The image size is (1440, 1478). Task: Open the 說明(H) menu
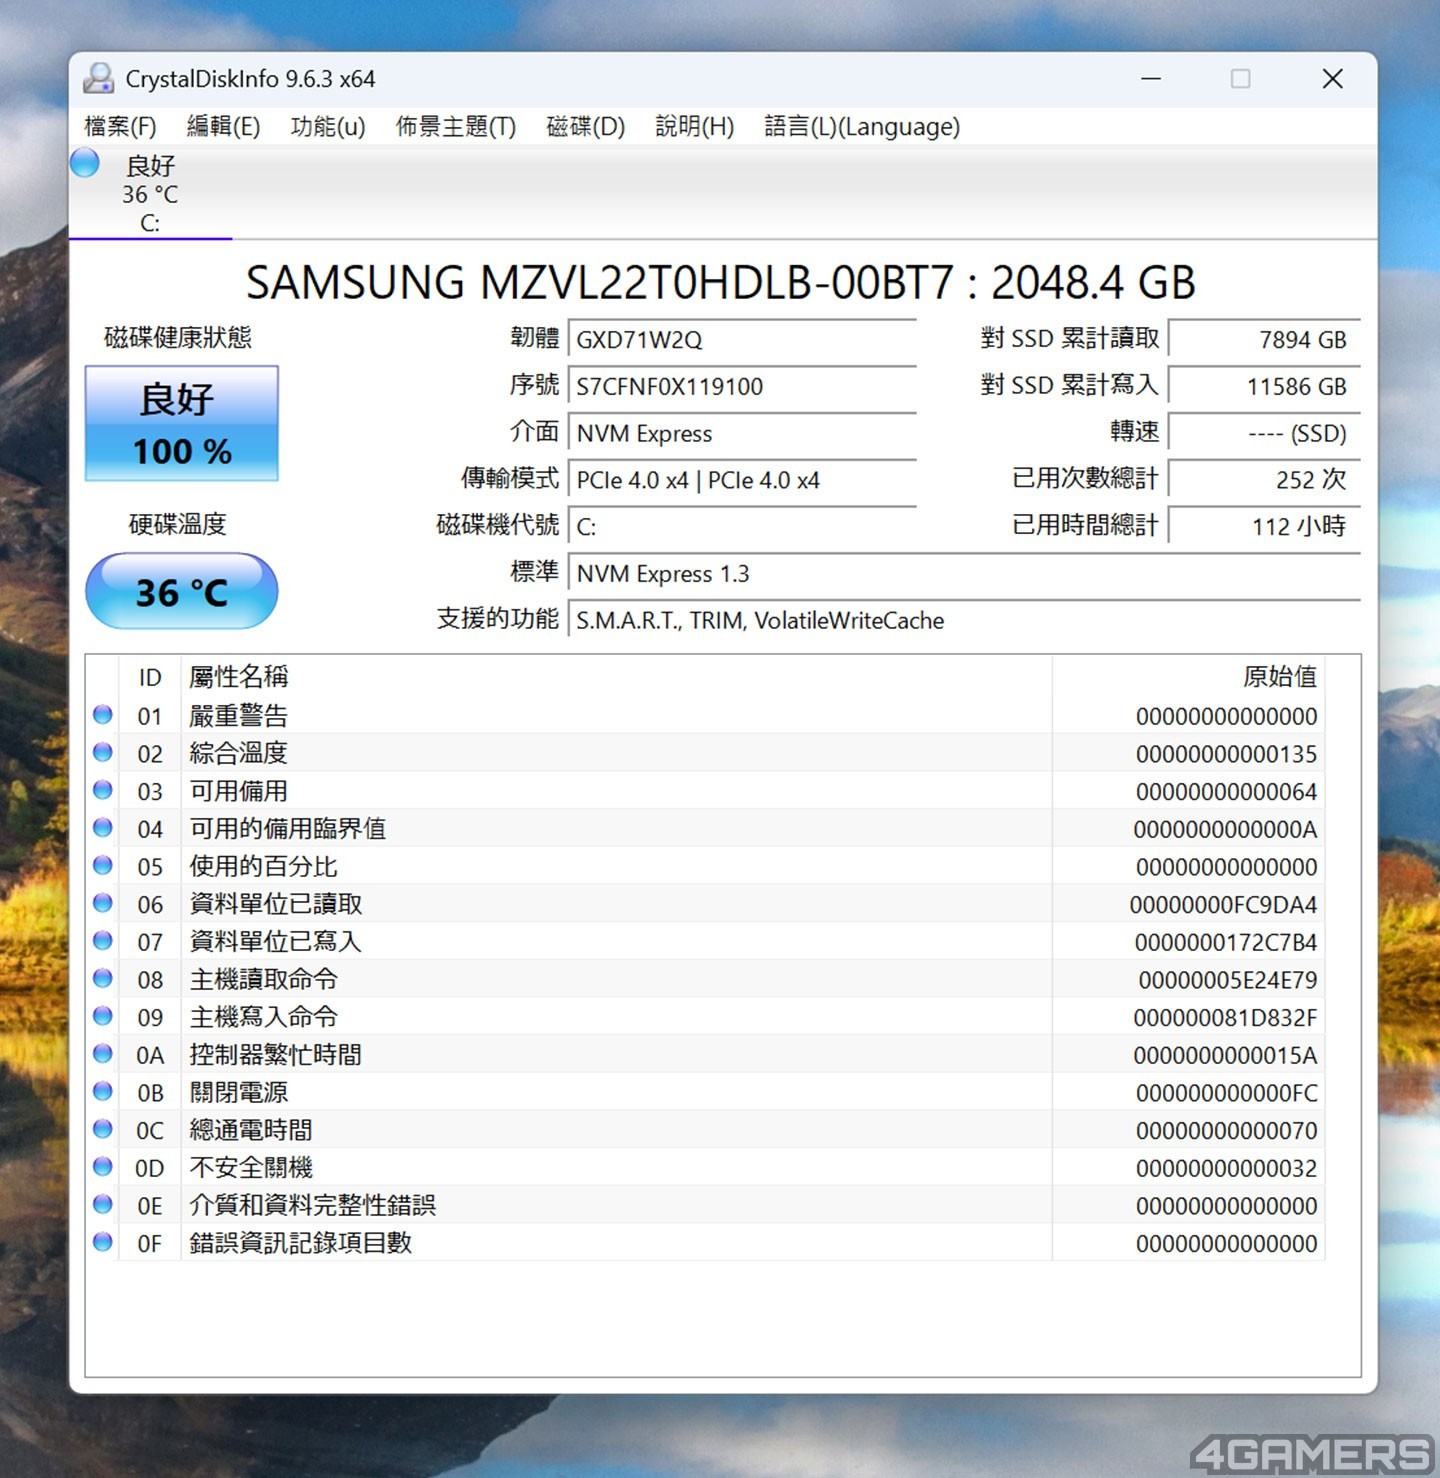(695, 127)
